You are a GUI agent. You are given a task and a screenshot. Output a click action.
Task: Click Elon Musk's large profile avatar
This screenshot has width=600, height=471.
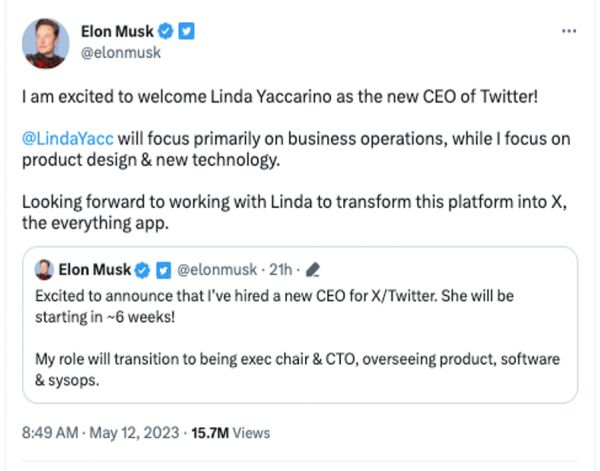pyautogui.click(x=45, y=43)
